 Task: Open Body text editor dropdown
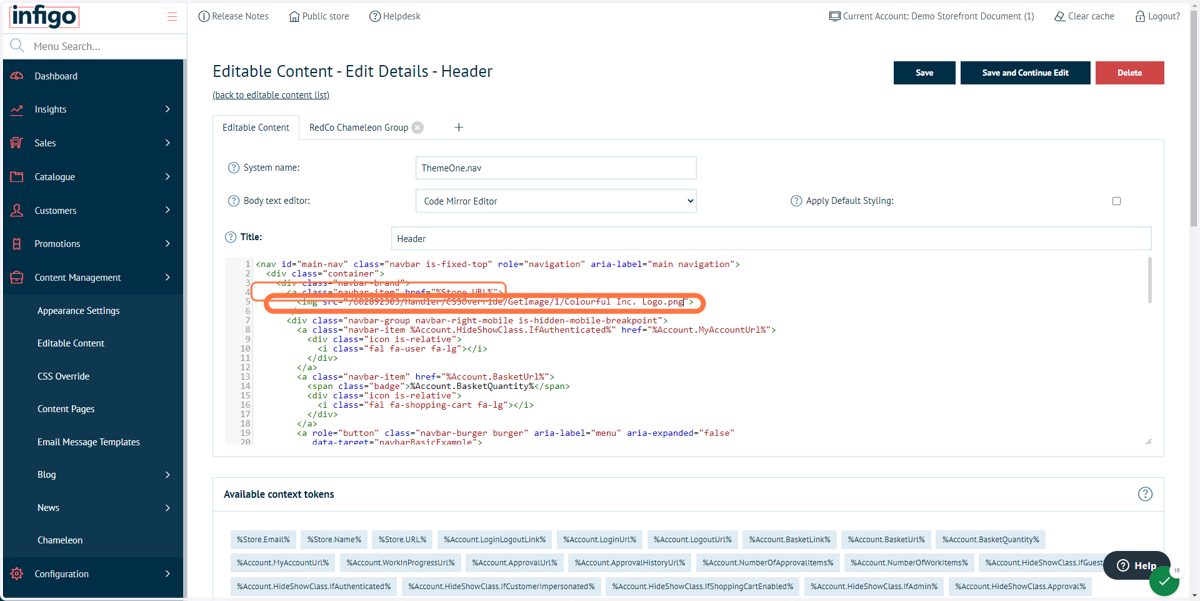556,201
